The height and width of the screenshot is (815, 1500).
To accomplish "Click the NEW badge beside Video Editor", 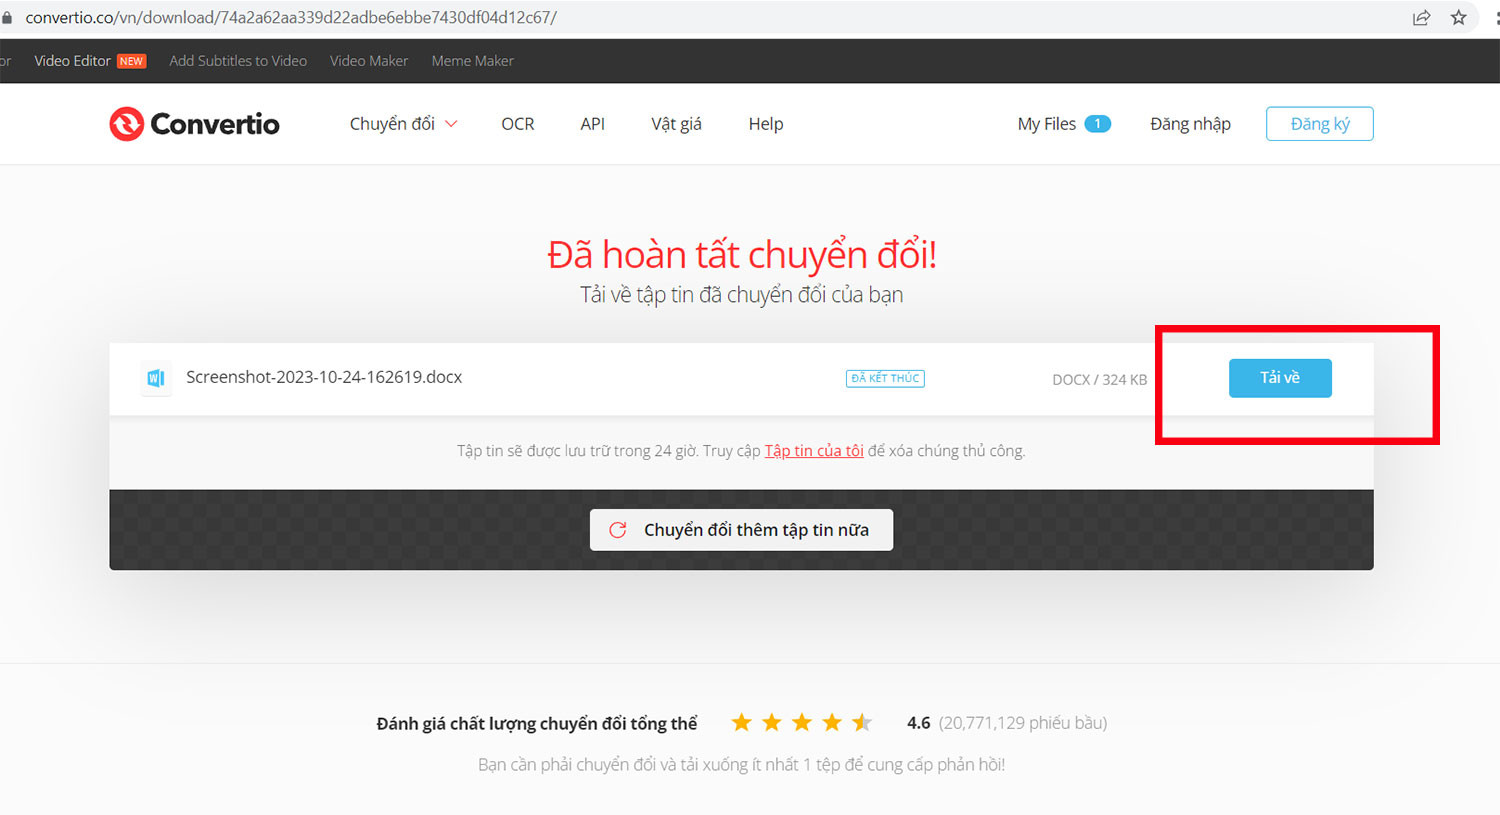I will (x=132, y=61).
